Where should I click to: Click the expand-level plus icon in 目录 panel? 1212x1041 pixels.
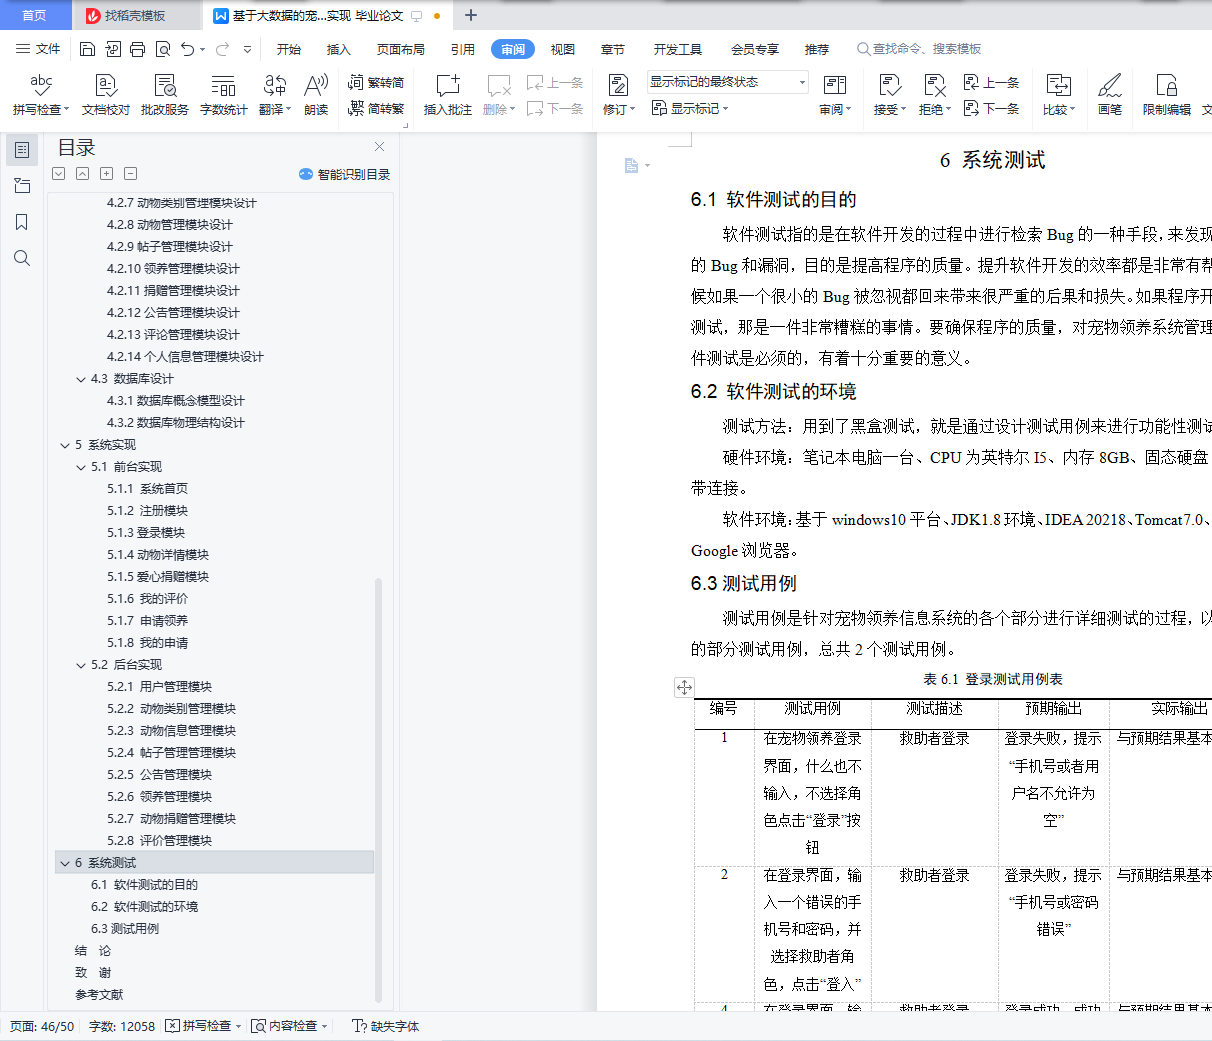click(106, 174)
